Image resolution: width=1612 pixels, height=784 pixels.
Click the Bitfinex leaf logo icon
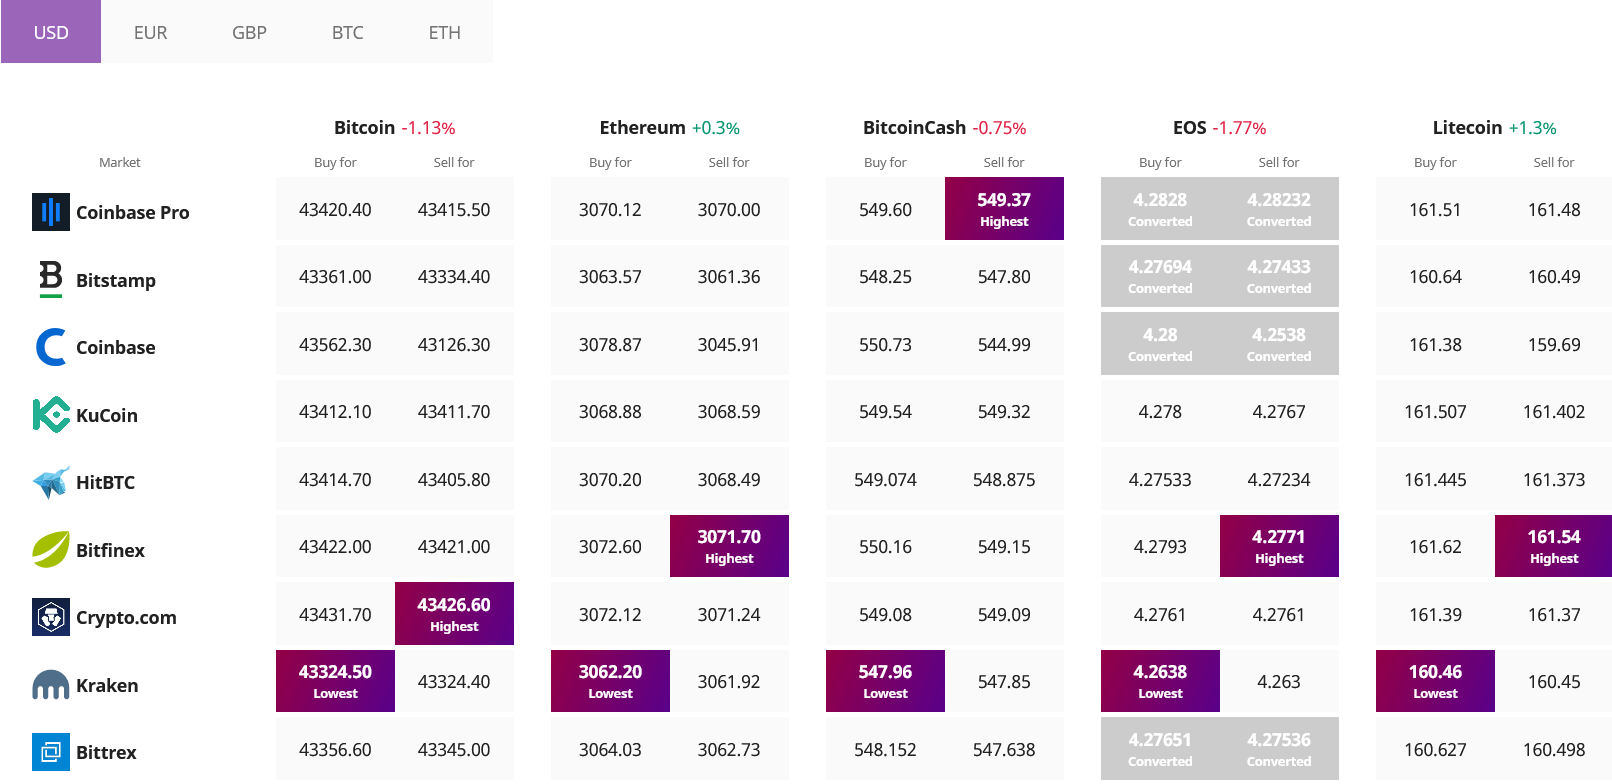tap(51, 549)
